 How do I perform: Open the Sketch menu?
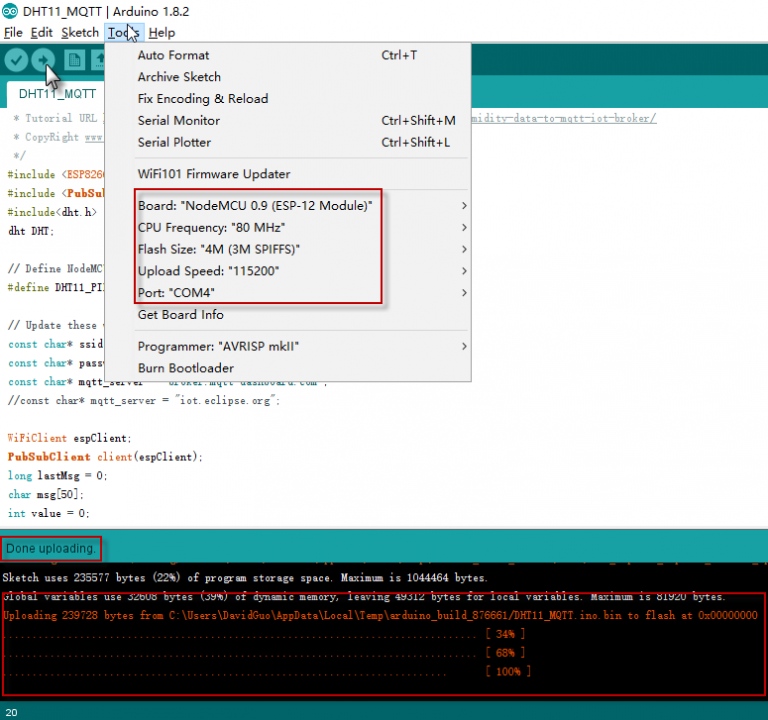tap(80, 32)
